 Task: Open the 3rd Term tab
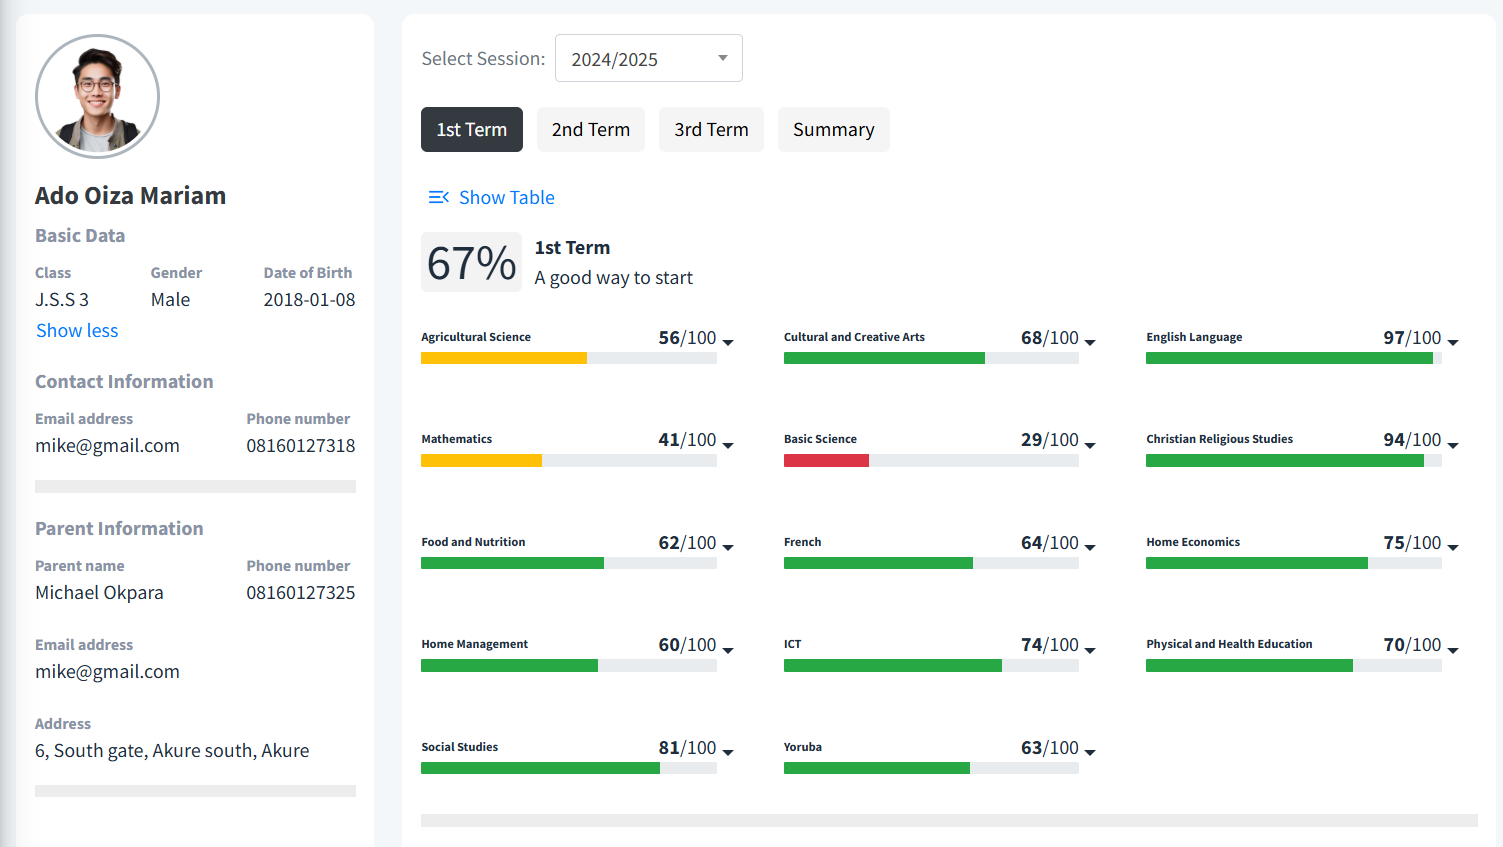[711, 129]
